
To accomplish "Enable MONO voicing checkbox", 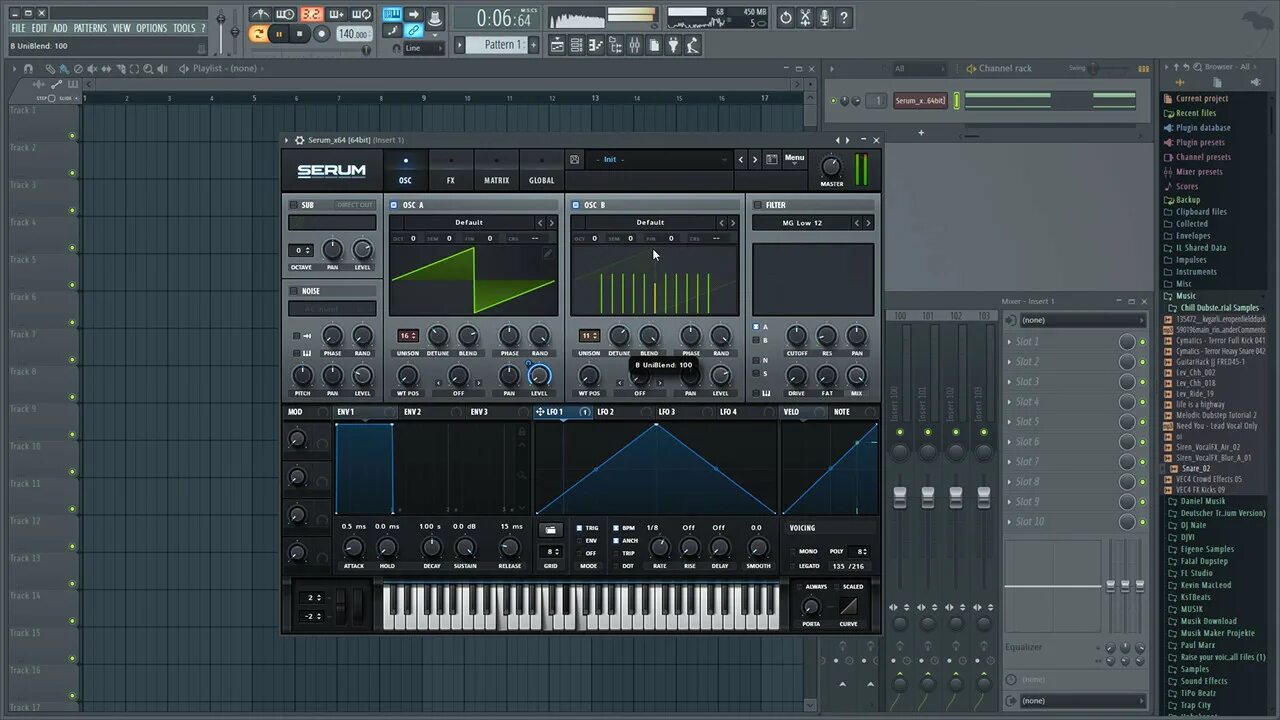I will click(x=793, y=551).
